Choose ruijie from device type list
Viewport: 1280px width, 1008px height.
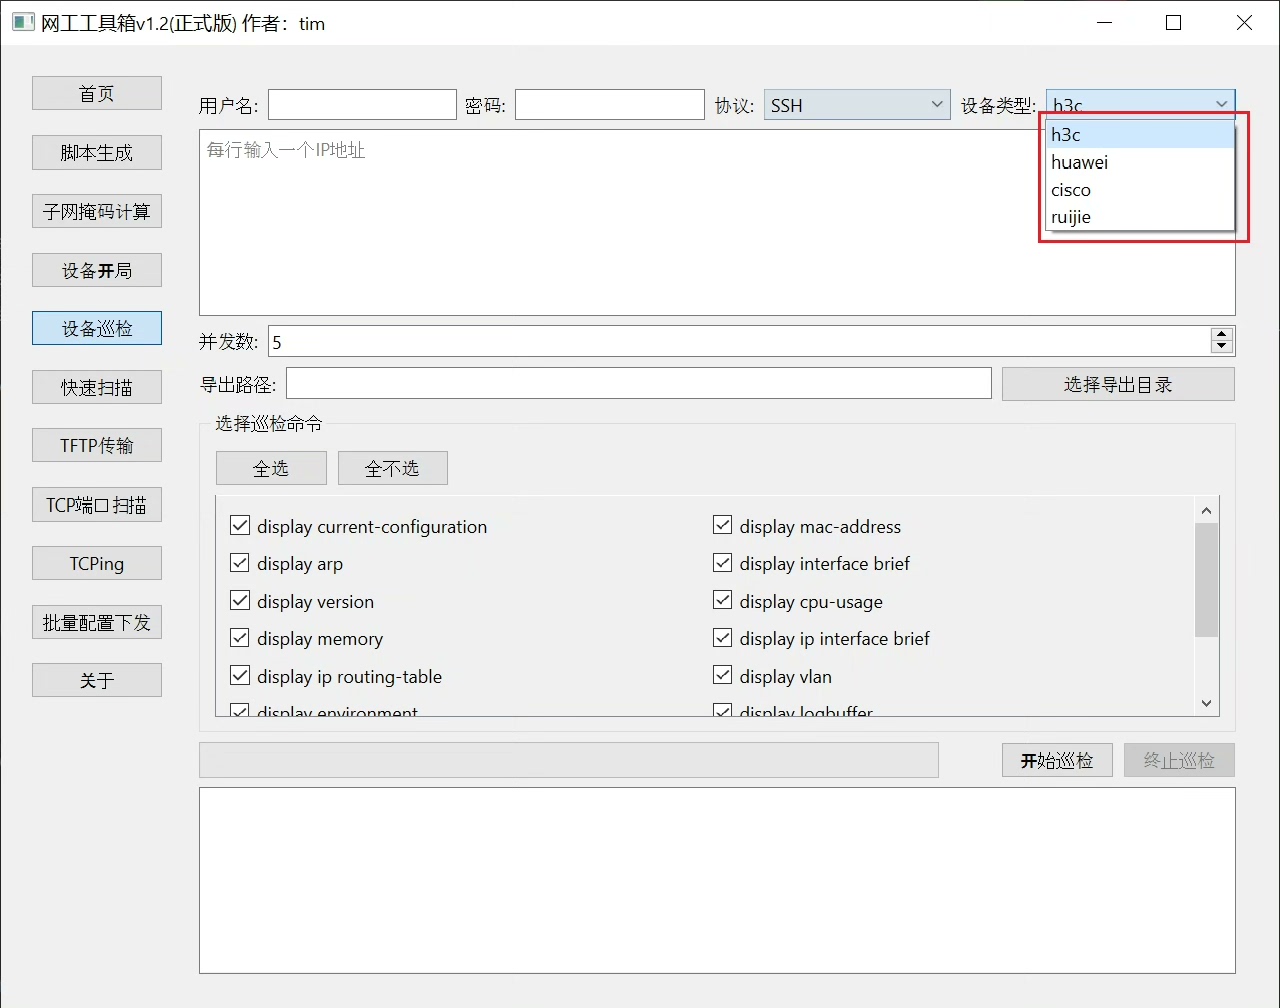[x=1140, y=217]
